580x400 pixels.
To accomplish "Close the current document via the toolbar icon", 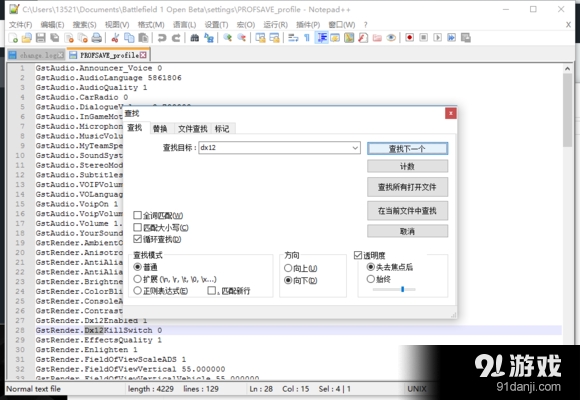I will 69,38.
